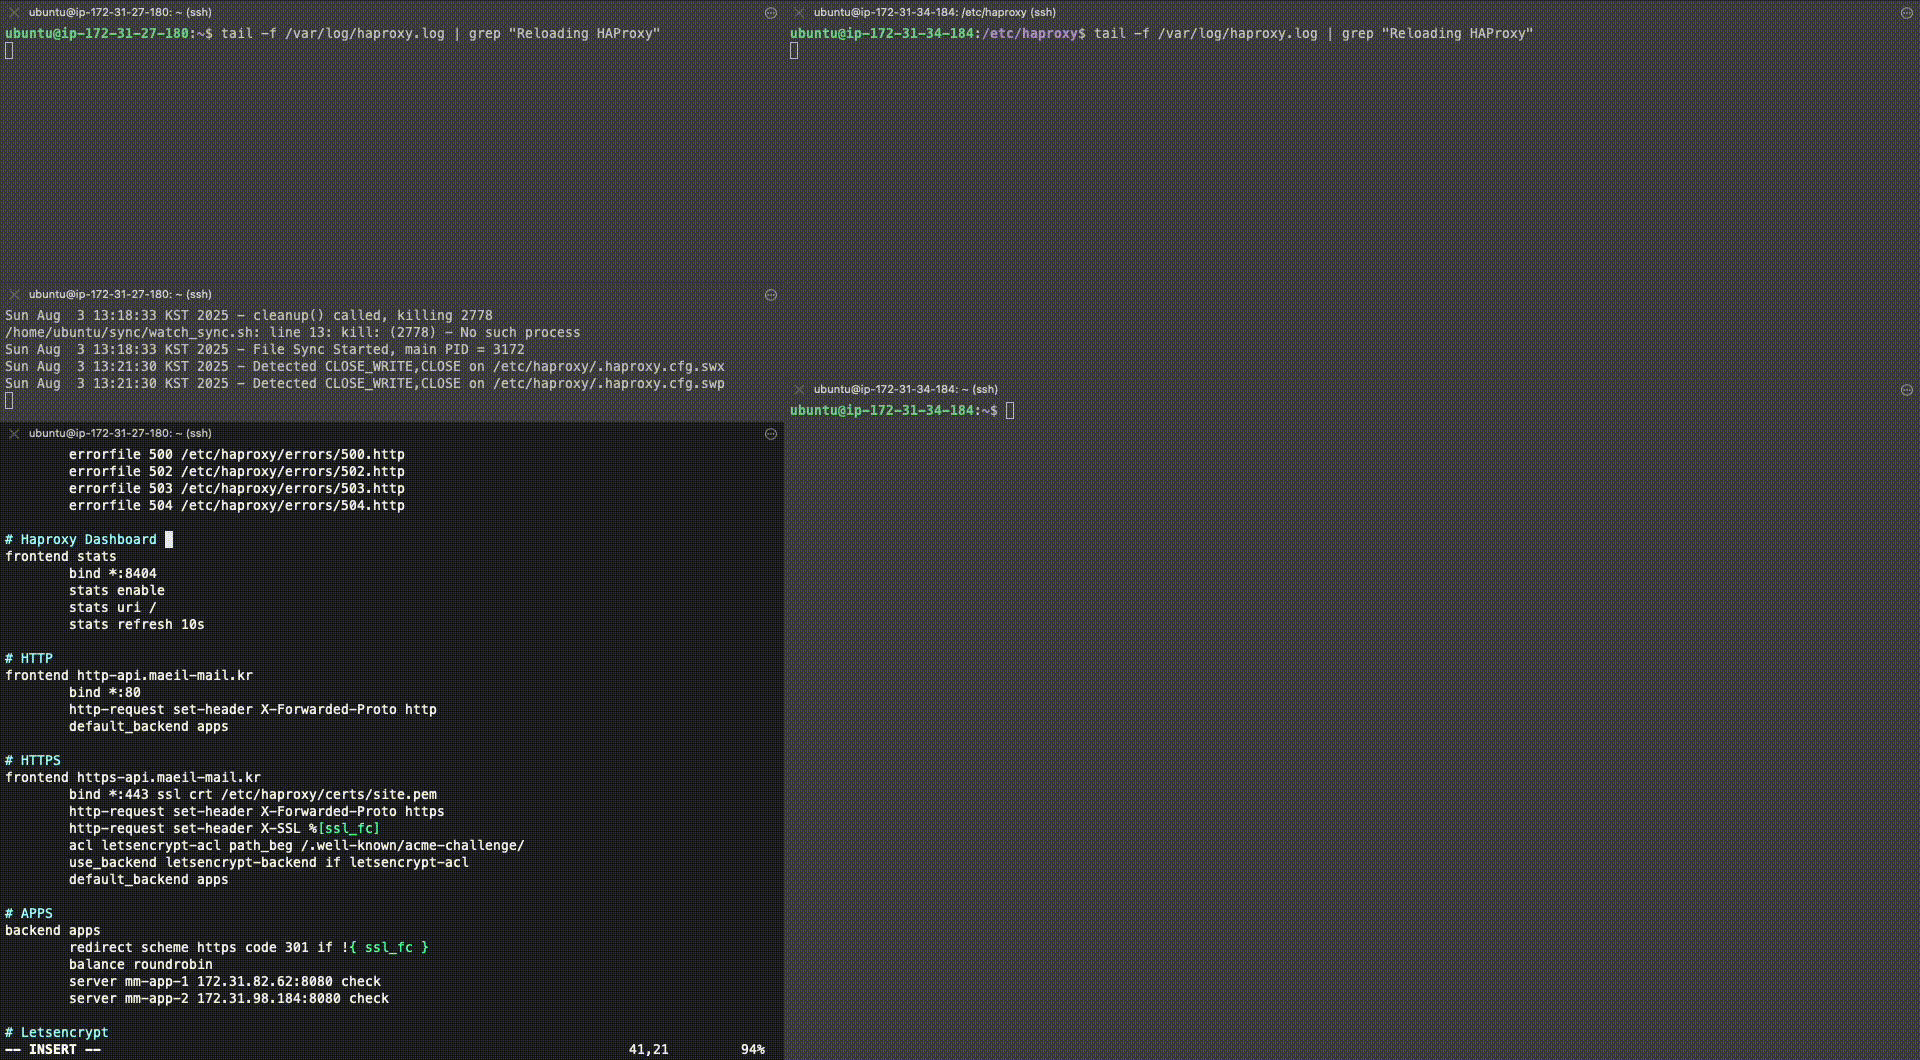Image resolution: width=1920 pixels, height=1060 pixels.
Task: Close the idle ip-172-31-34-184 home pane
Action: pos(799,390)
